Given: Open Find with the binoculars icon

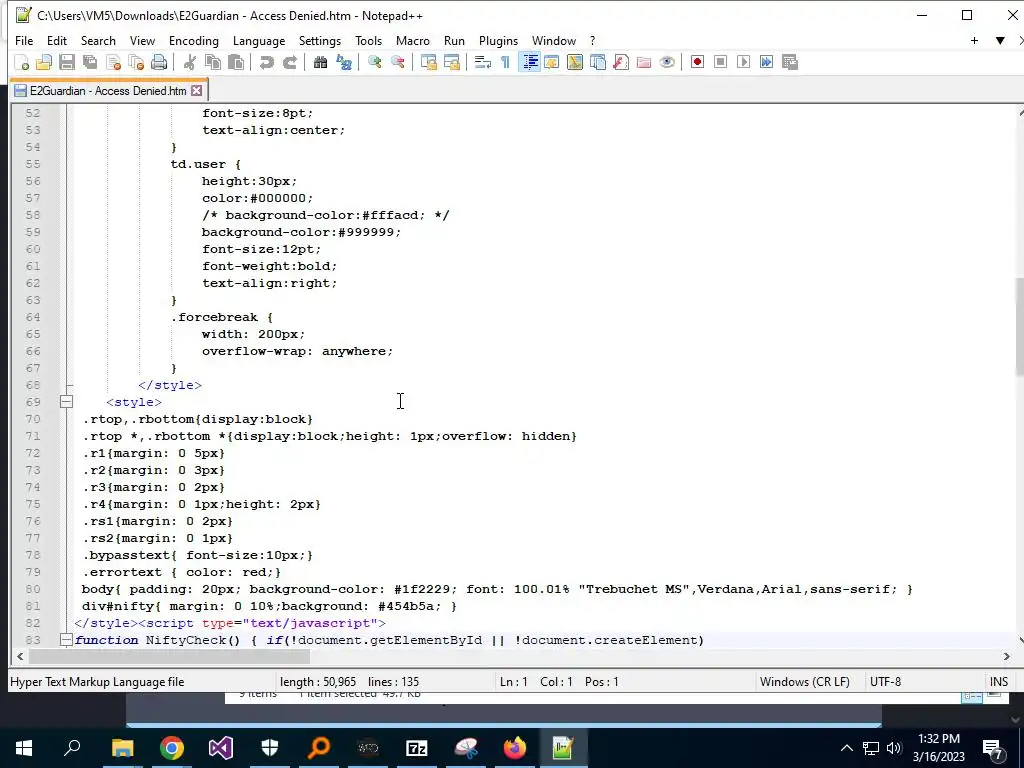Looking at the screenshot, I should point(321,62).
